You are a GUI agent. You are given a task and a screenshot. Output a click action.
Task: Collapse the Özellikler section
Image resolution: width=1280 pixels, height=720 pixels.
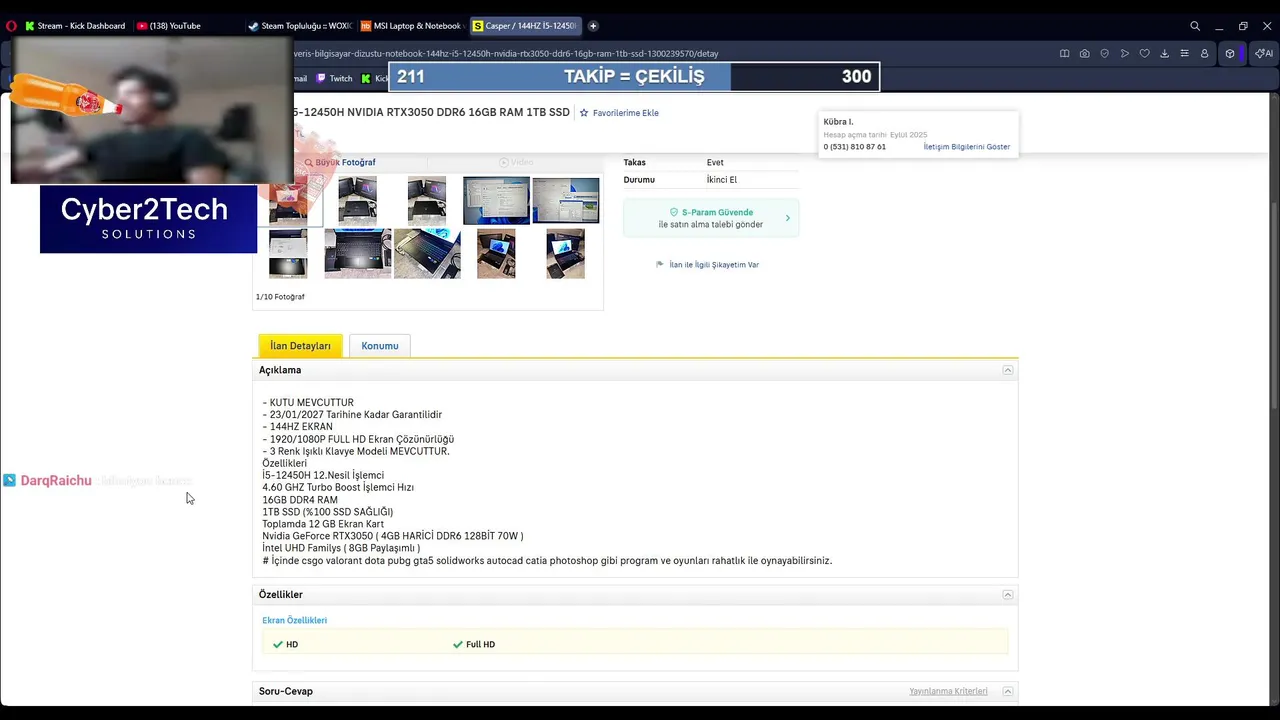point(1008,595)
